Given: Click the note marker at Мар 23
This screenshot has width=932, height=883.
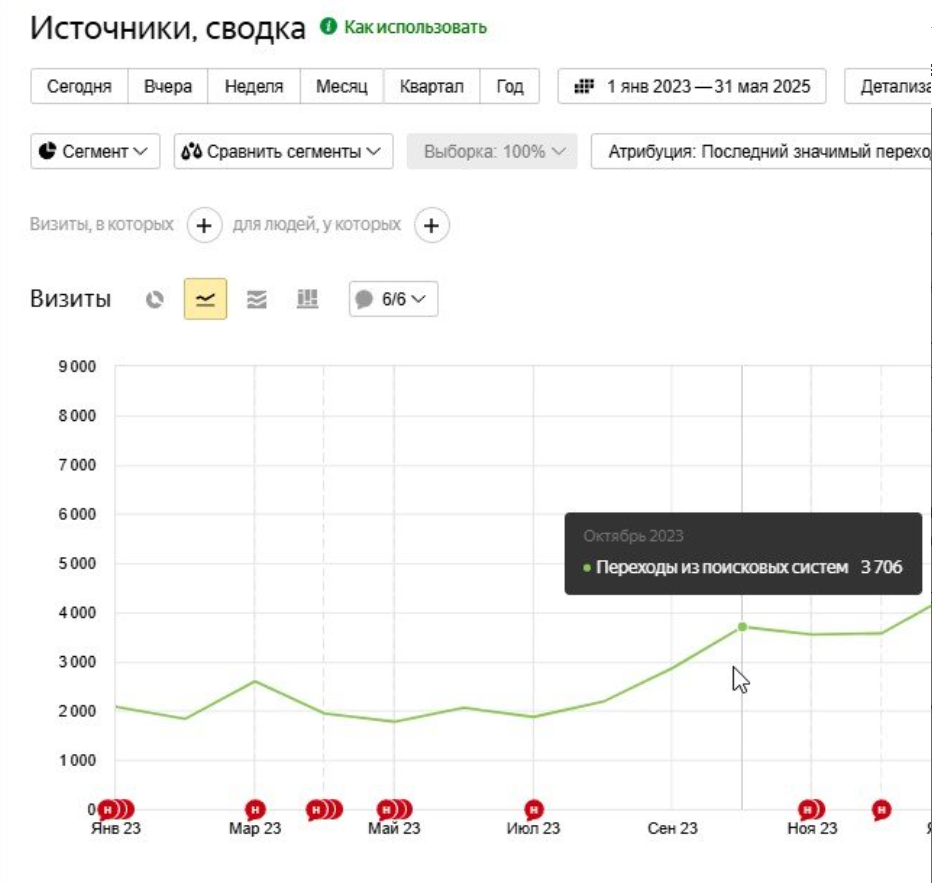Looking at the screenshot, I should coord(255,809).
